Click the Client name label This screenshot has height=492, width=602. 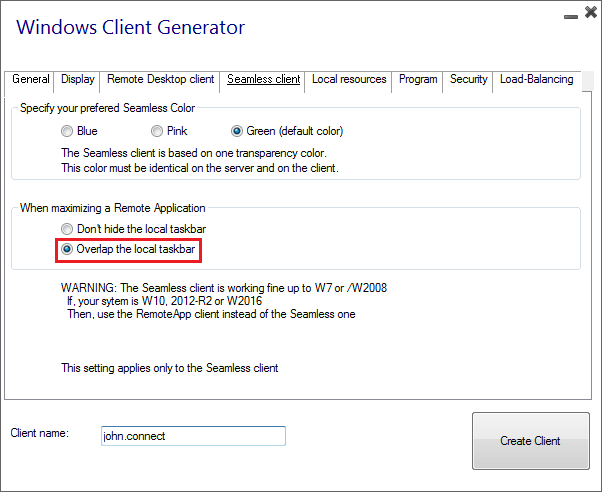[40, 433]
